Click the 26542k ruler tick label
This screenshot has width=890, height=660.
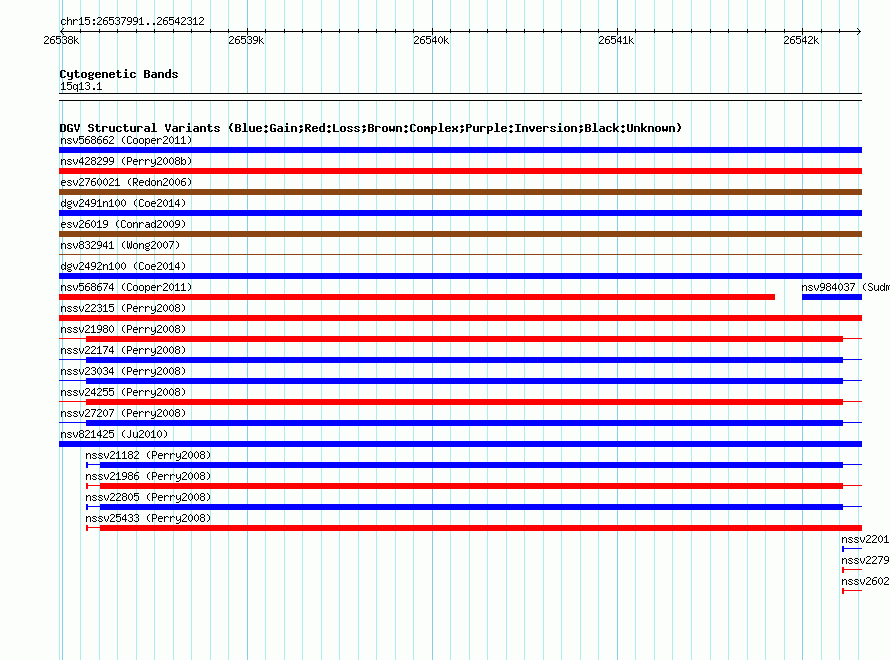click(x=801, y=40)
